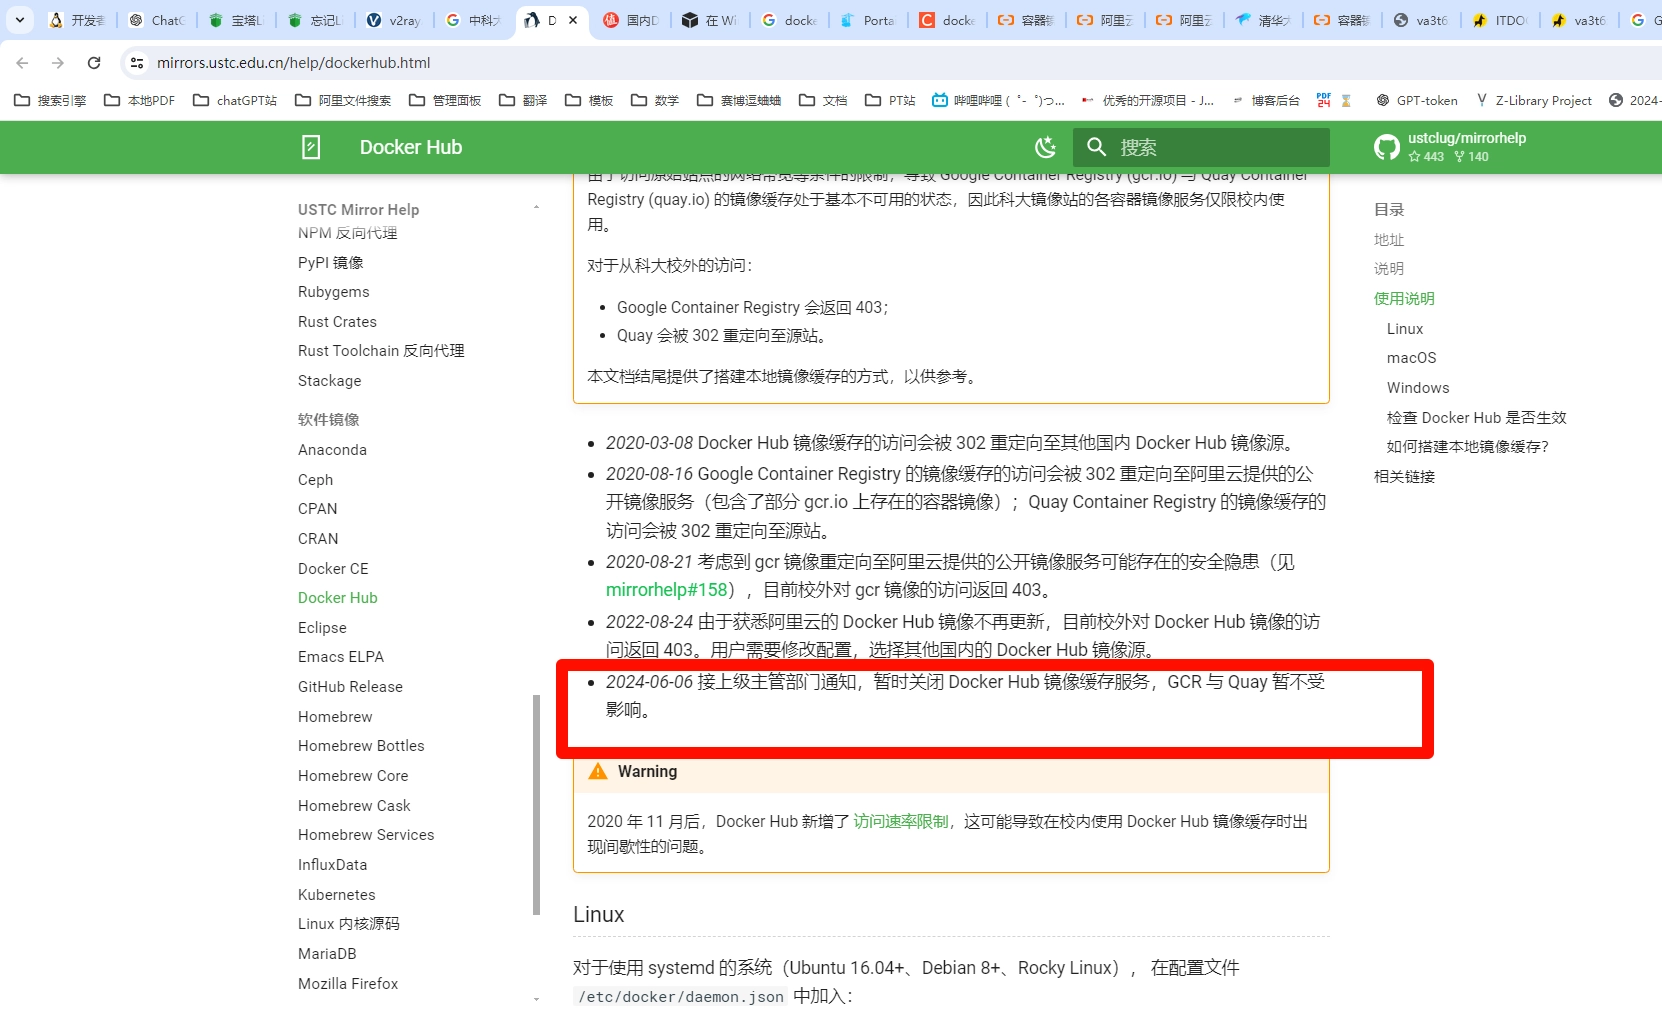This screenshot has width=1662, height=1017.
Task: Reload the page with the refresh icon
Action: (x=94, y=62)
